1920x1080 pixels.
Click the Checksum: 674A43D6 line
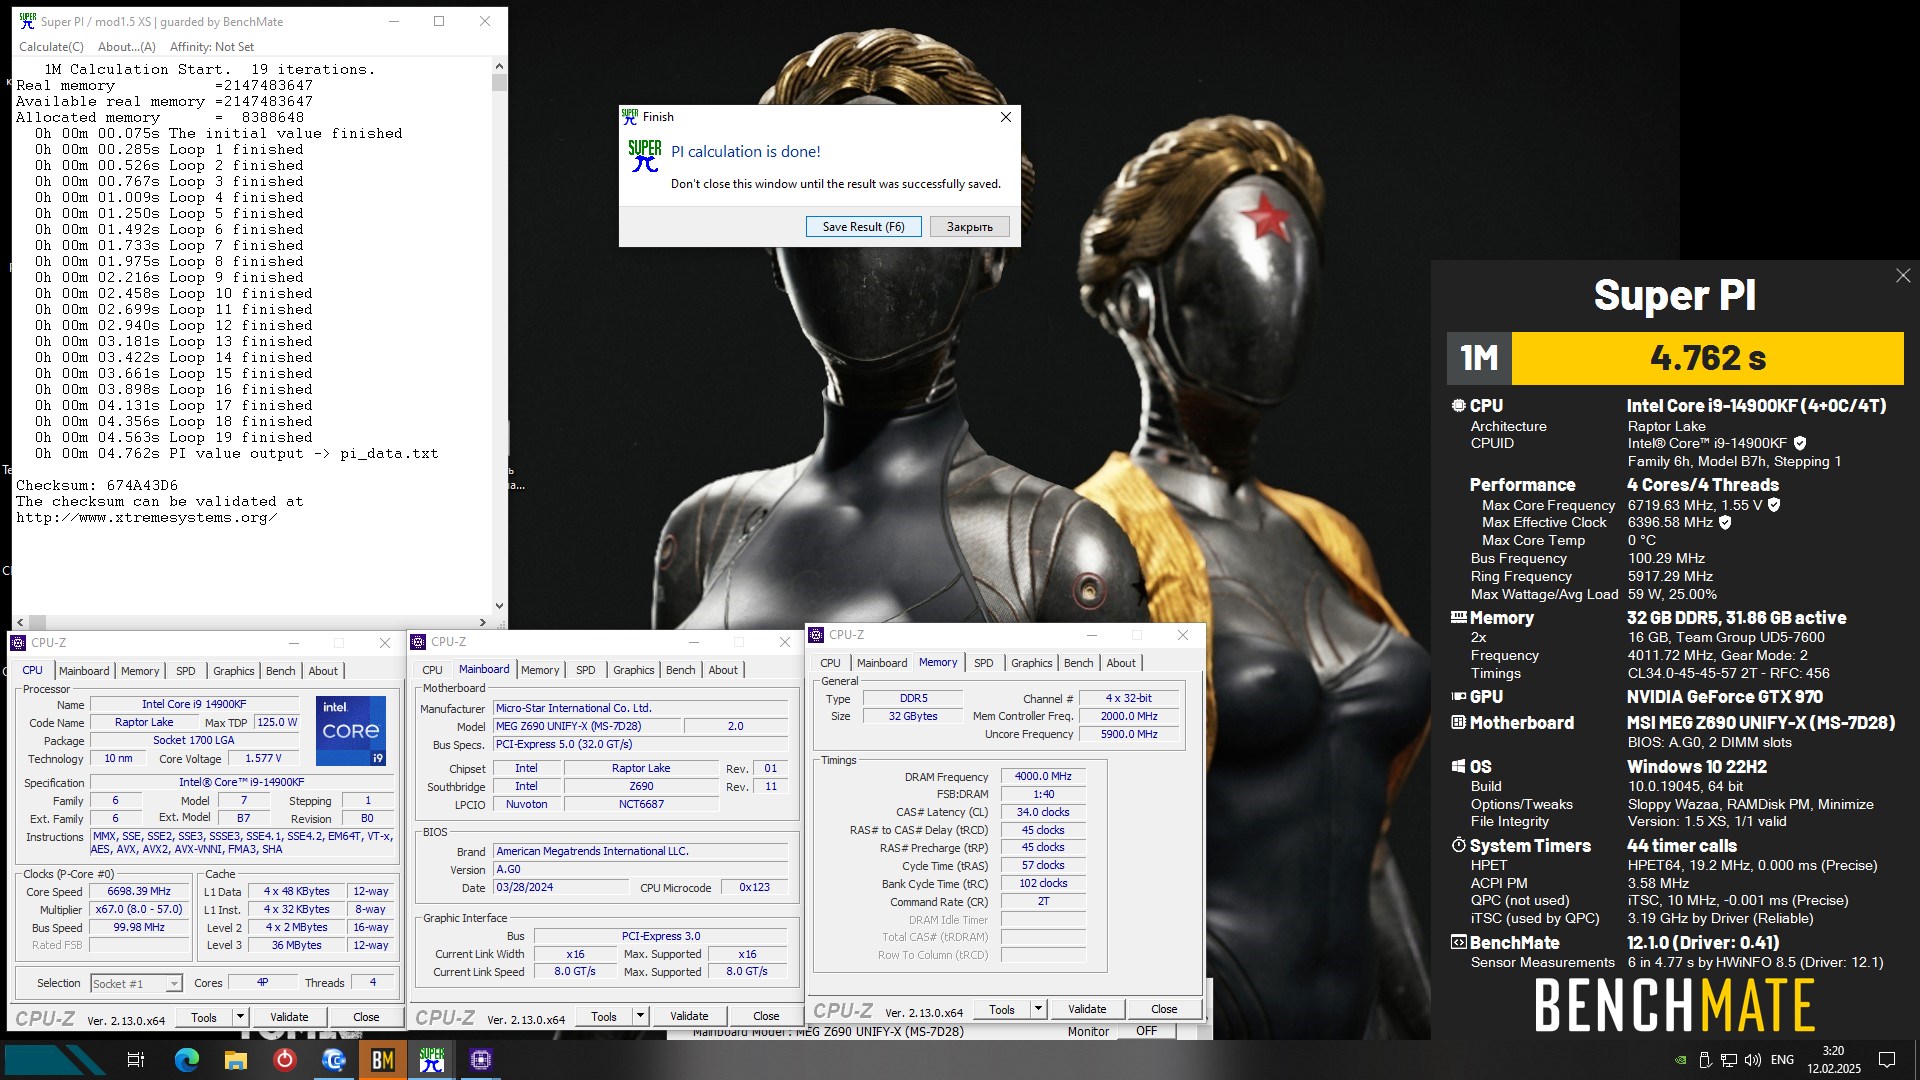point(97,486)
